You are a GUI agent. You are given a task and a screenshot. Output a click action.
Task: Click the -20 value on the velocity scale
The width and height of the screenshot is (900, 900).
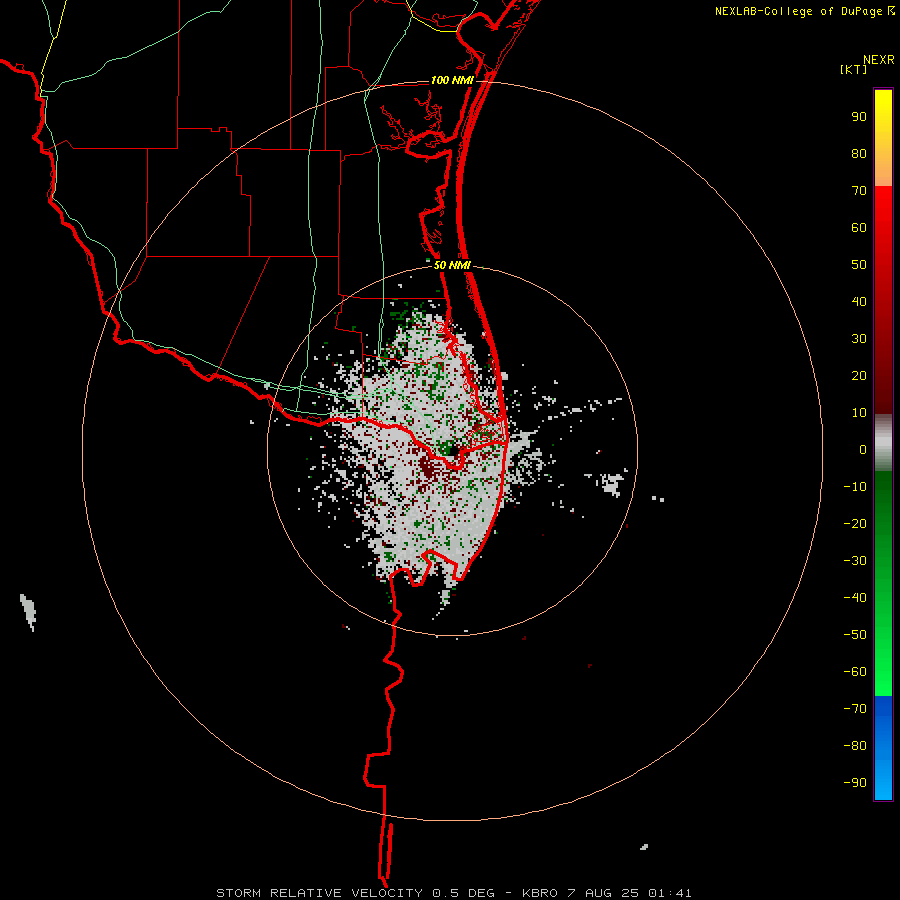[x=855, y=523]
